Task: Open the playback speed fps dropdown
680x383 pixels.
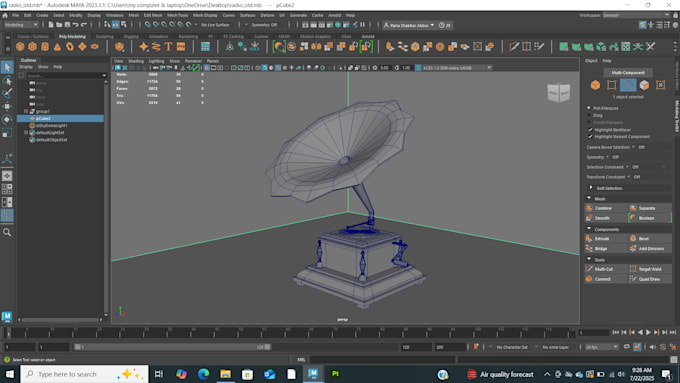Action: (602, 347)
